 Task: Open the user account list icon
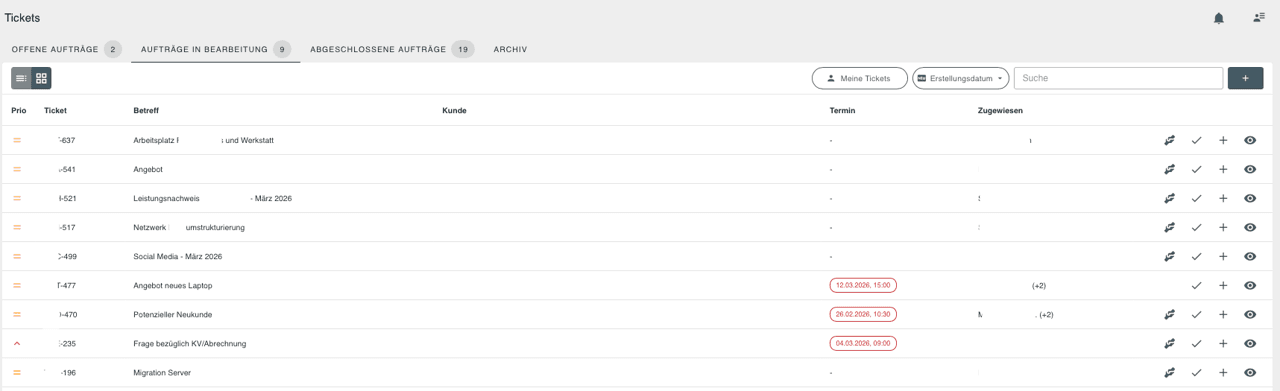coord(1259,18)
